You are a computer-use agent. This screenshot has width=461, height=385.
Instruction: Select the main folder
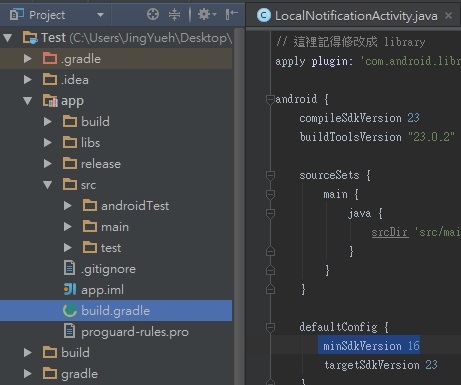pyautogui.click(x=115, y=227)
